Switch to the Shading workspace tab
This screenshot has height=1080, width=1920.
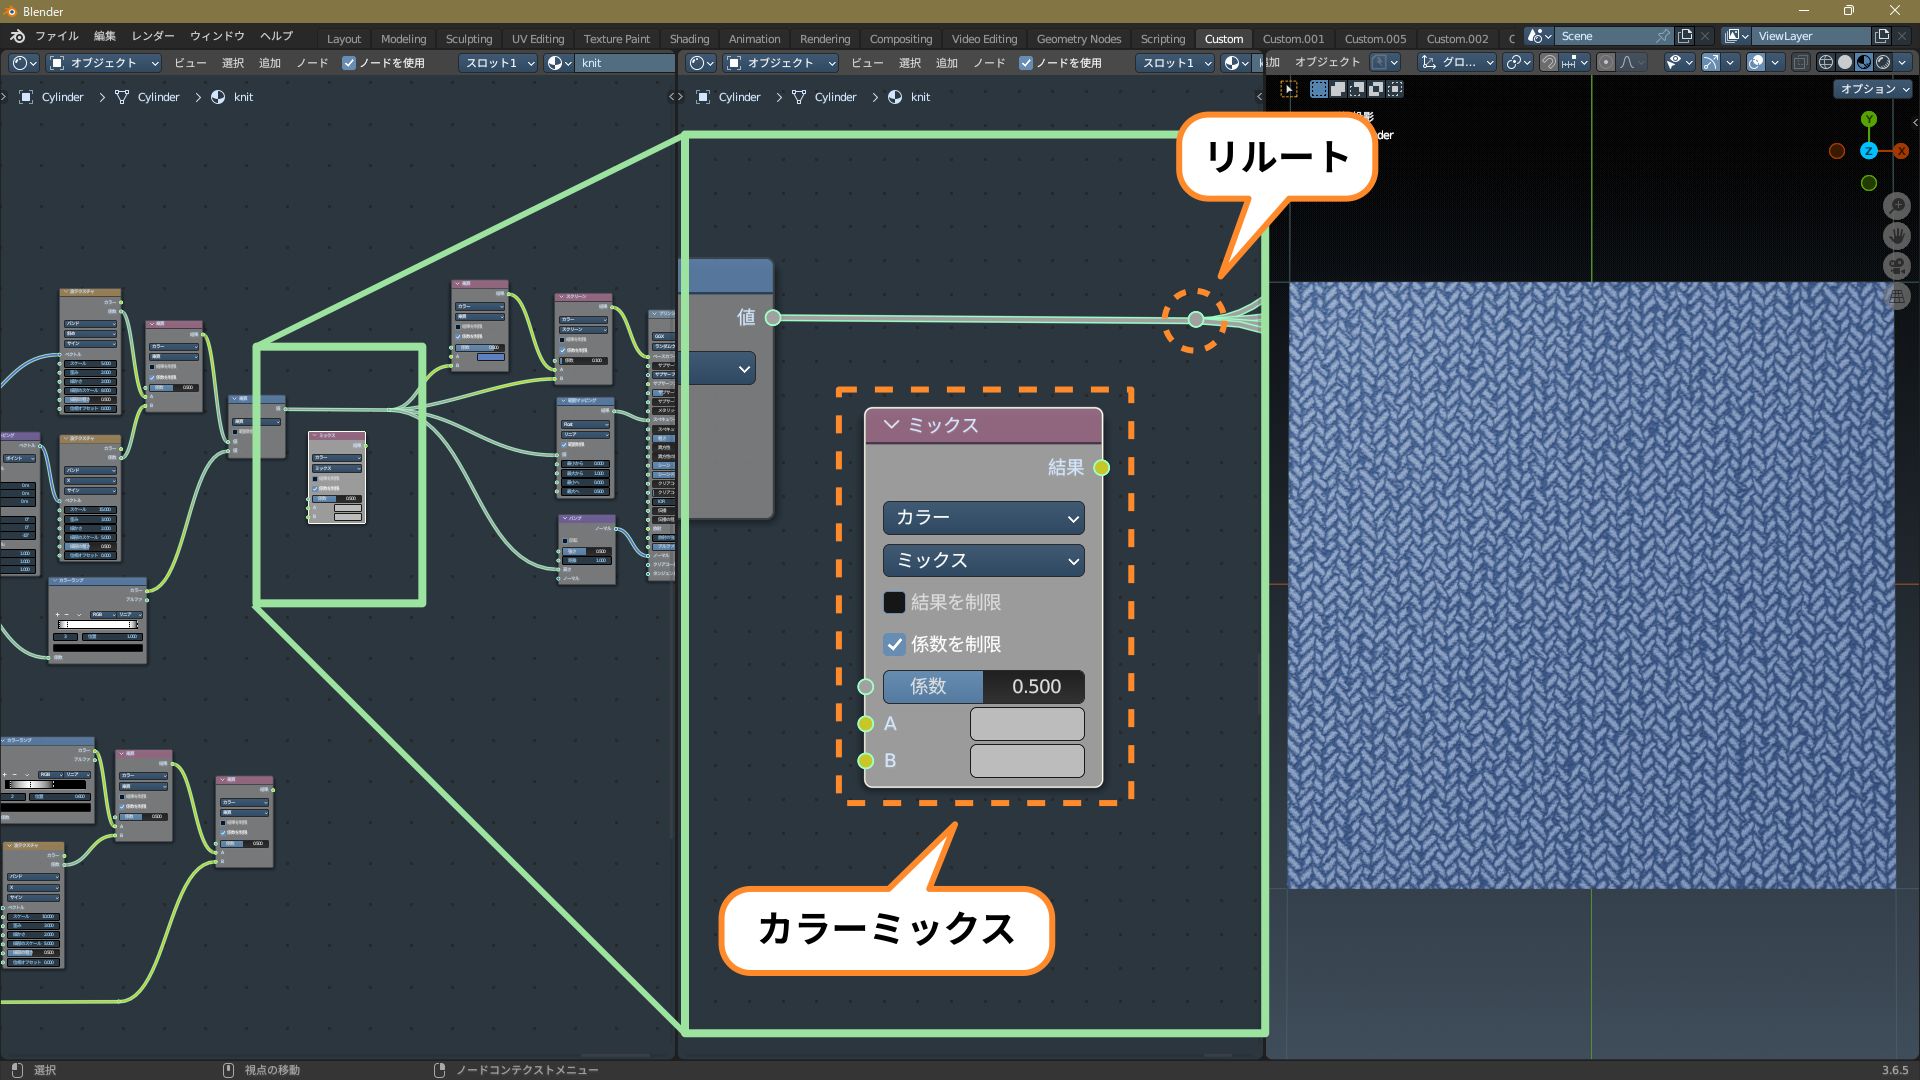(x=689, y=39)
